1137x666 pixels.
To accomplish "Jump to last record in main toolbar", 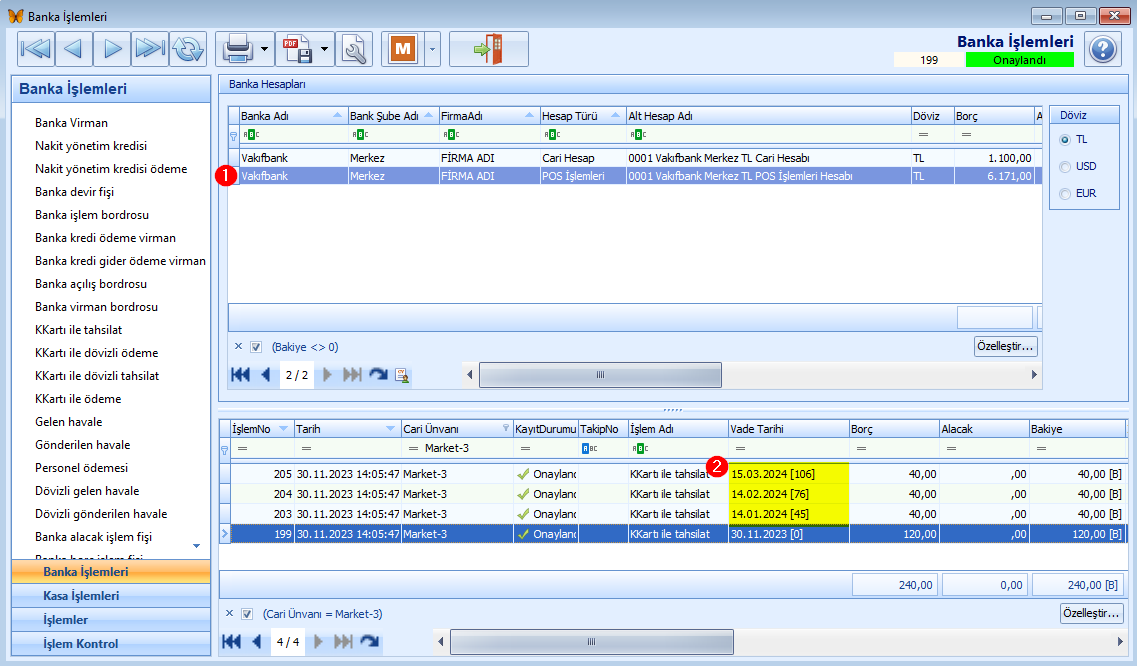I will pos(149,49).
